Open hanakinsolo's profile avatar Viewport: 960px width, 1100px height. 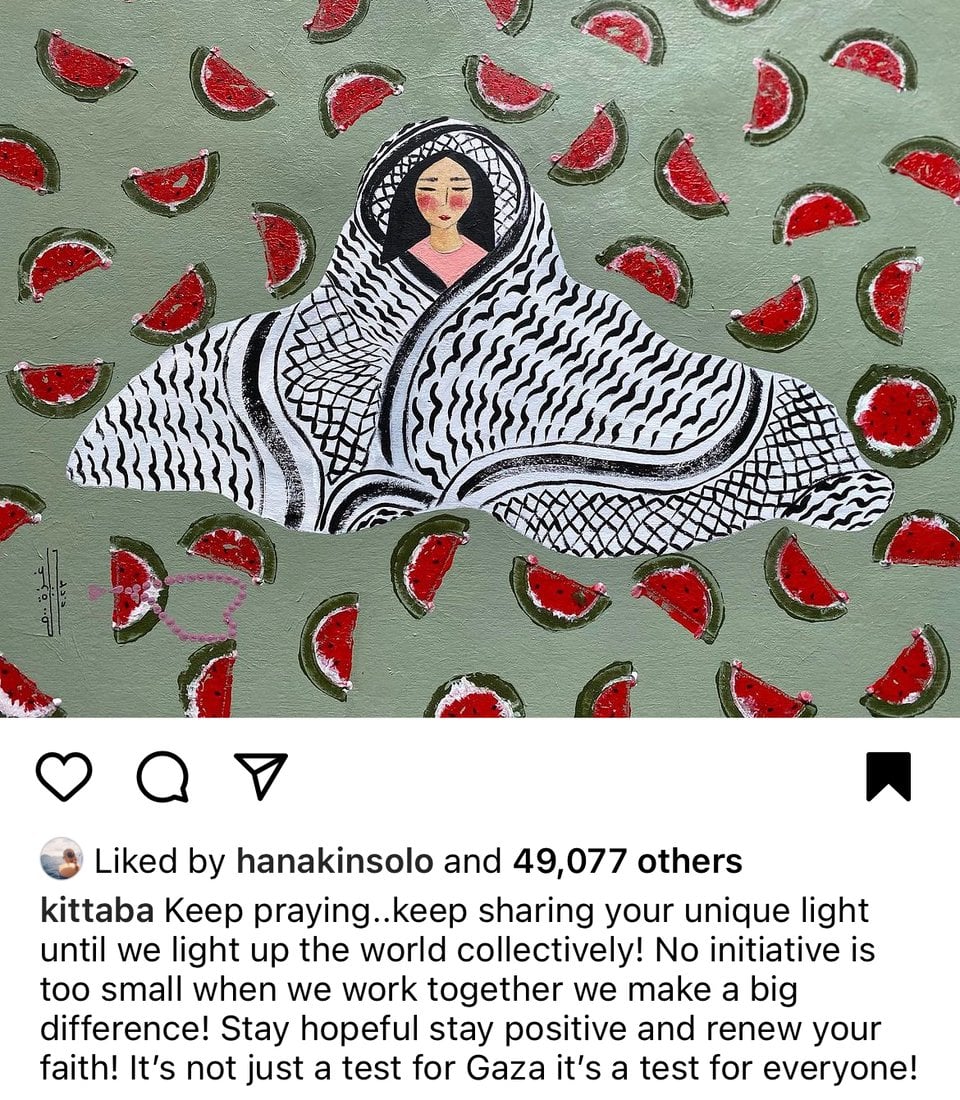[x=62, y=859]
